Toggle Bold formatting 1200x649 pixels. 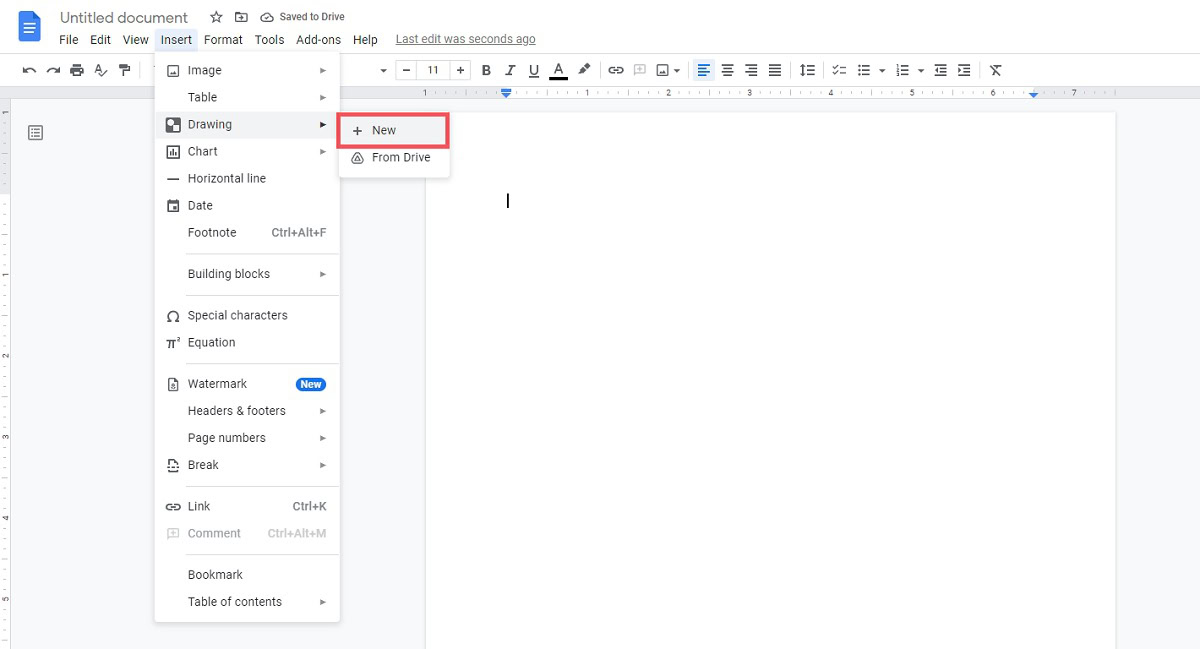486,70
